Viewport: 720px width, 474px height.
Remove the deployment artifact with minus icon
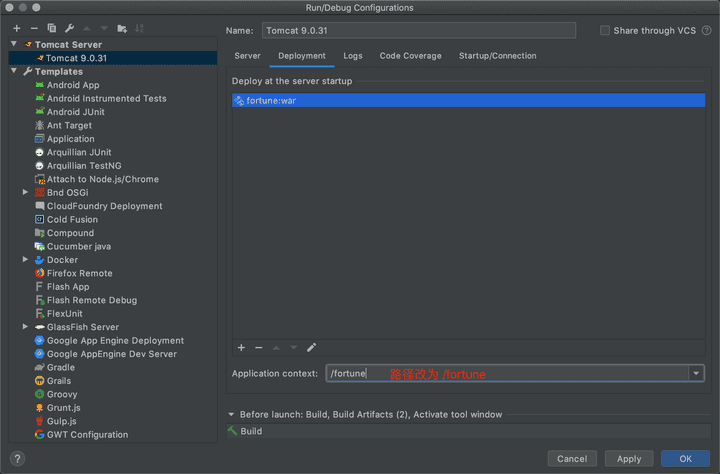258,348
